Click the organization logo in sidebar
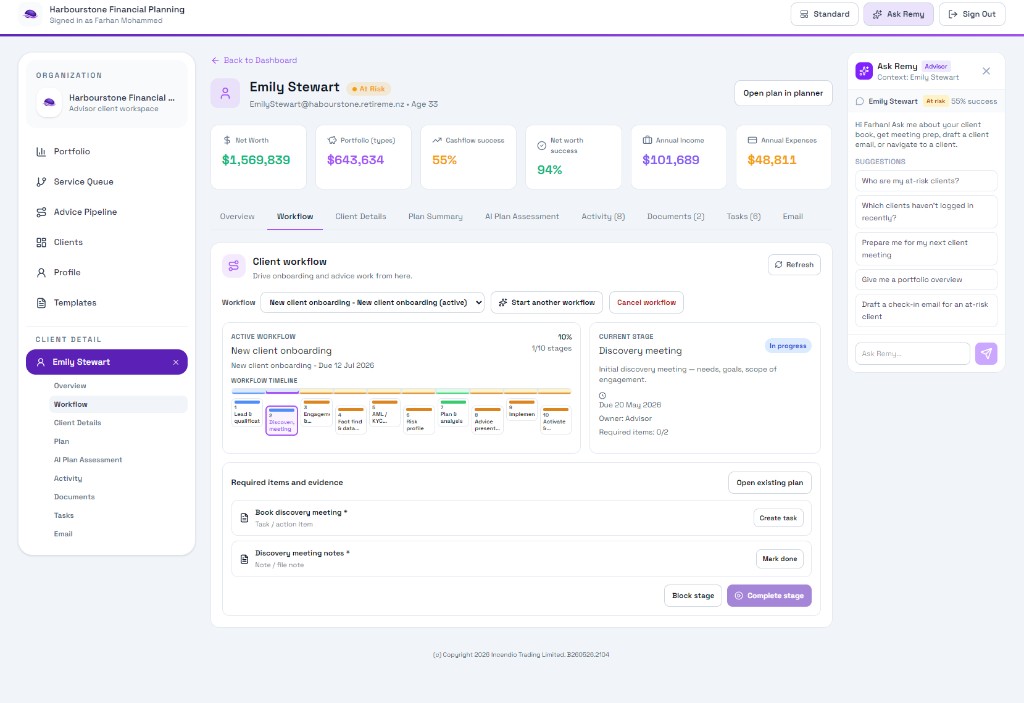This screenshot has height=703, width=1024. pyautogui.click(x=49, y=103)
